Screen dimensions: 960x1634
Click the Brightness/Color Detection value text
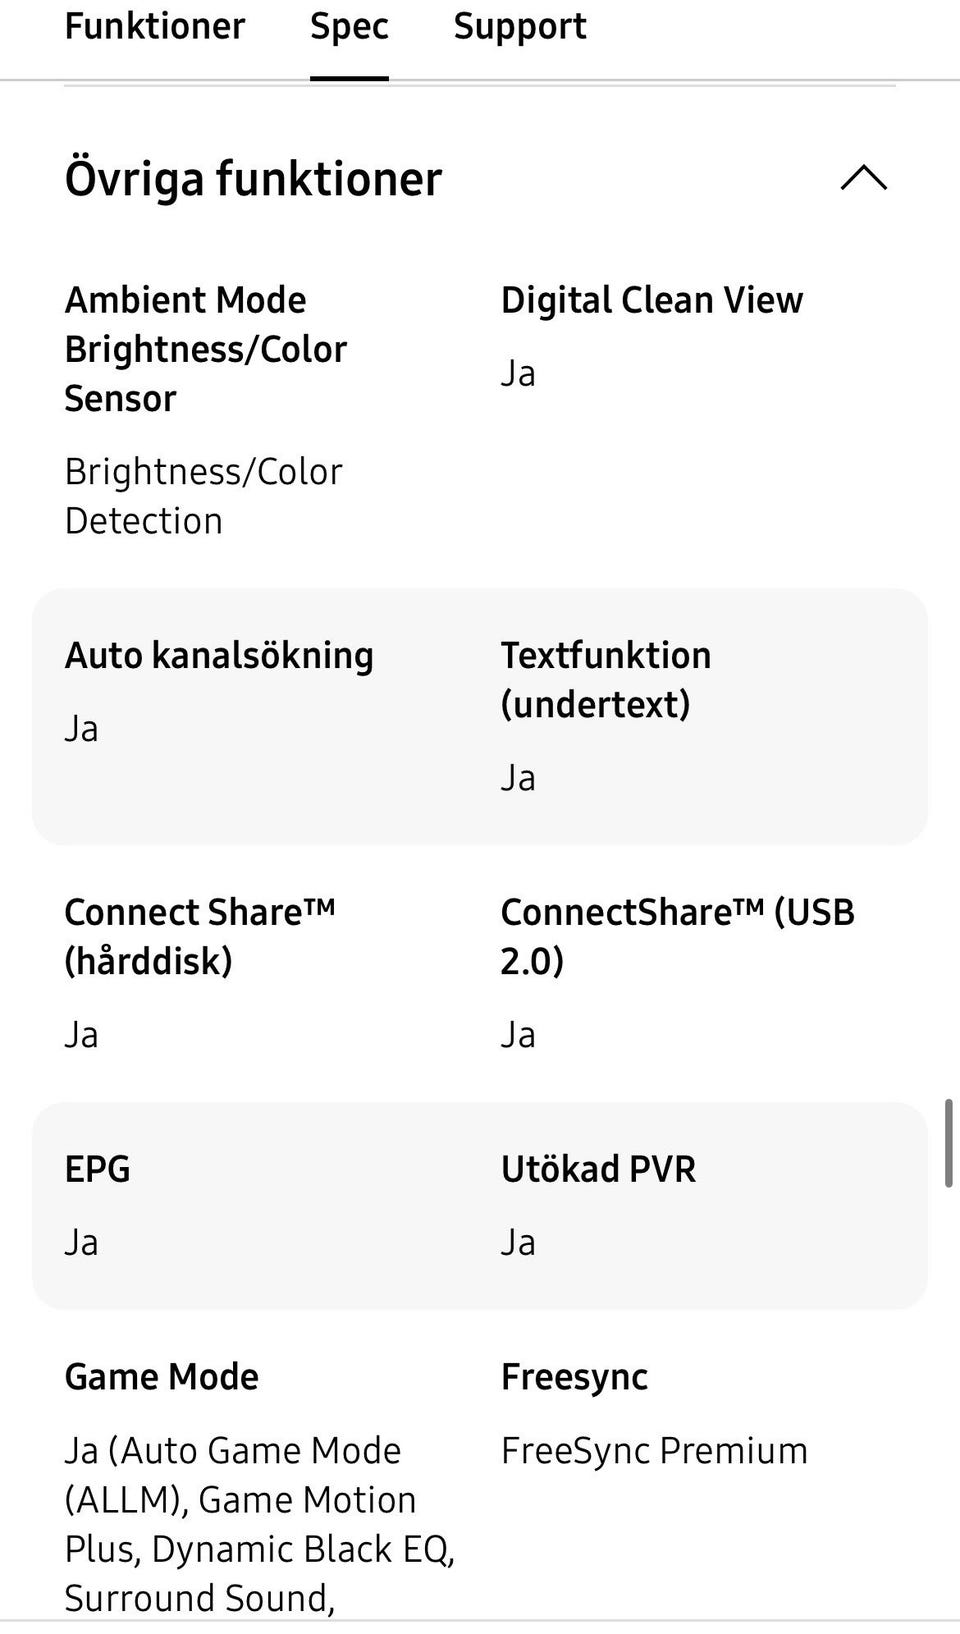tap(203, 496)
